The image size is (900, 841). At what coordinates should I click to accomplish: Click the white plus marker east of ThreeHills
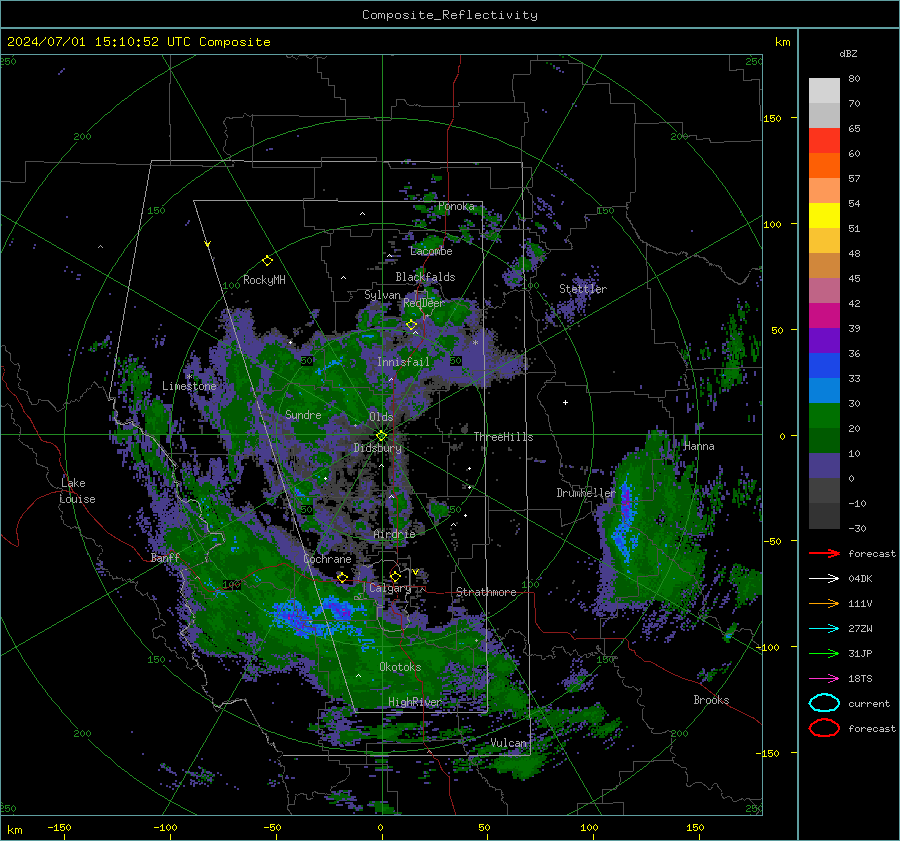[x=565, y=402]
